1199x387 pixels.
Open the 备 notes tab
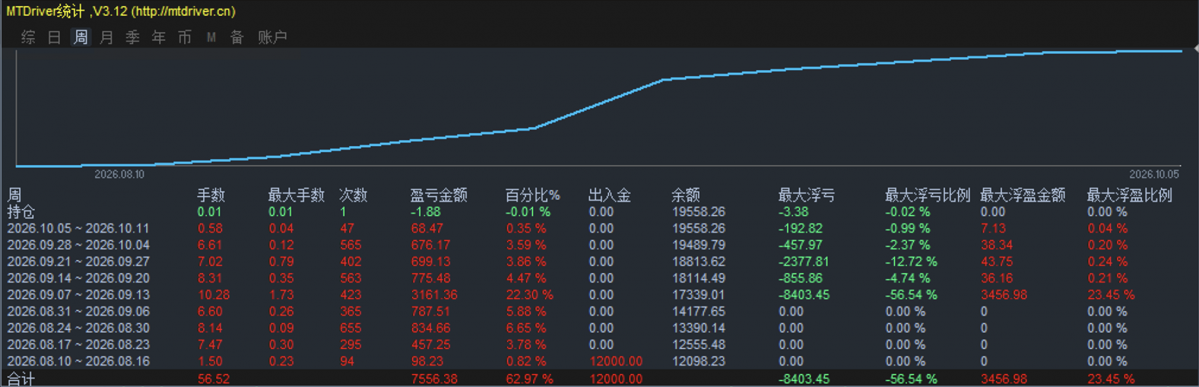[237, 37]
